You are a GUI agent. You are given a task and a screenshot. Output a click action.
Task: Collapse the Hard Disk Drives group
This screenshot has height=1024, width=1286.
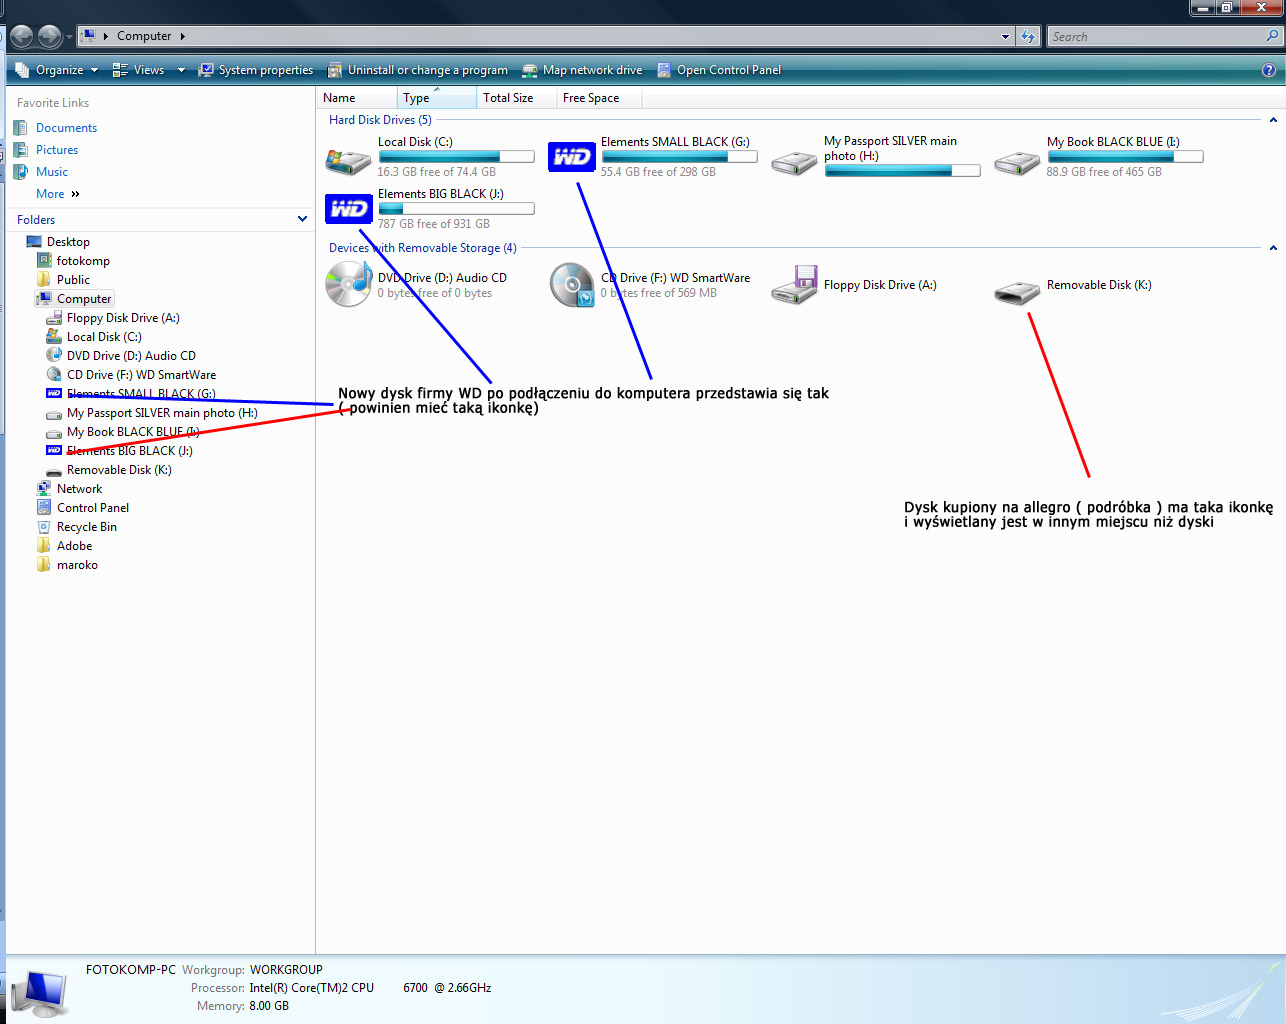pyautogui.click(x=1272, y=120)
